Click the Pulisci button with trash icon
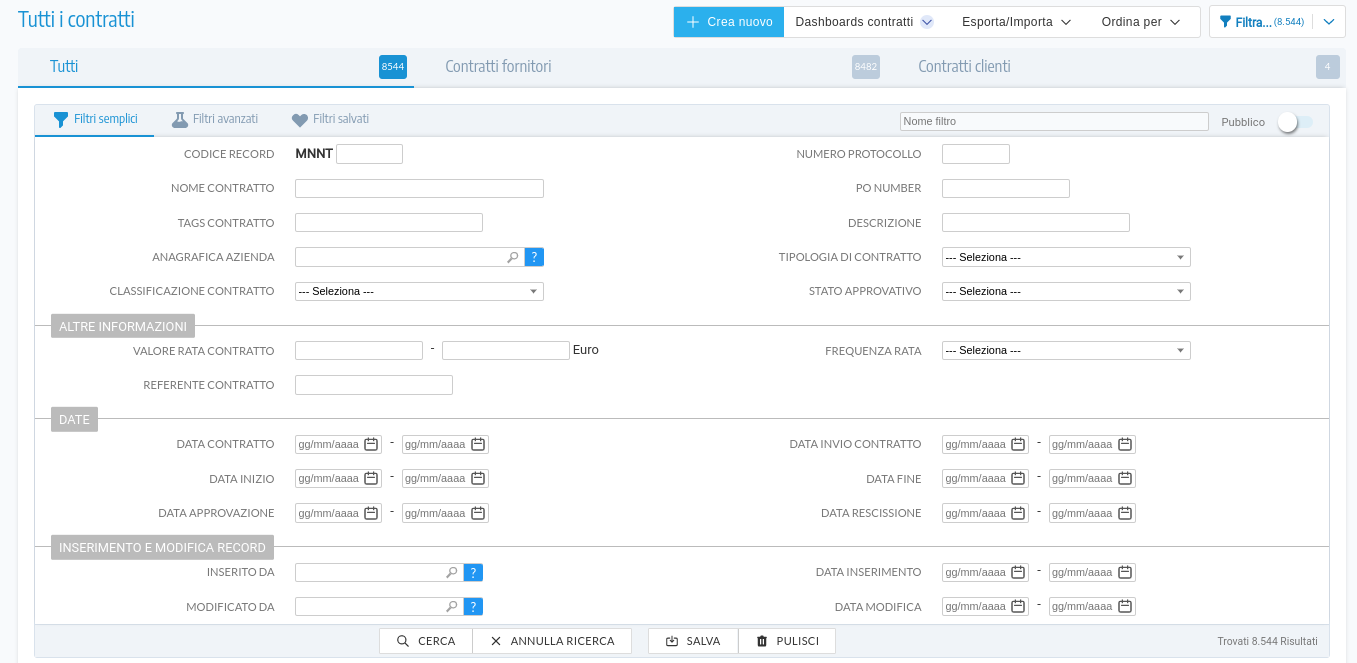Viewport: 1357px width, 663px height. 787,641
